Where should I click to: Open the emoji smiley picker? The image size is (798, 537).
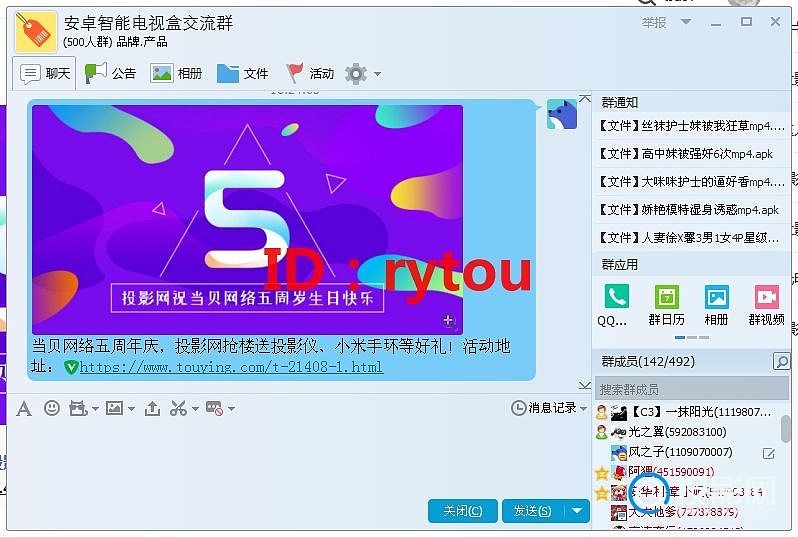pos(51,408)
